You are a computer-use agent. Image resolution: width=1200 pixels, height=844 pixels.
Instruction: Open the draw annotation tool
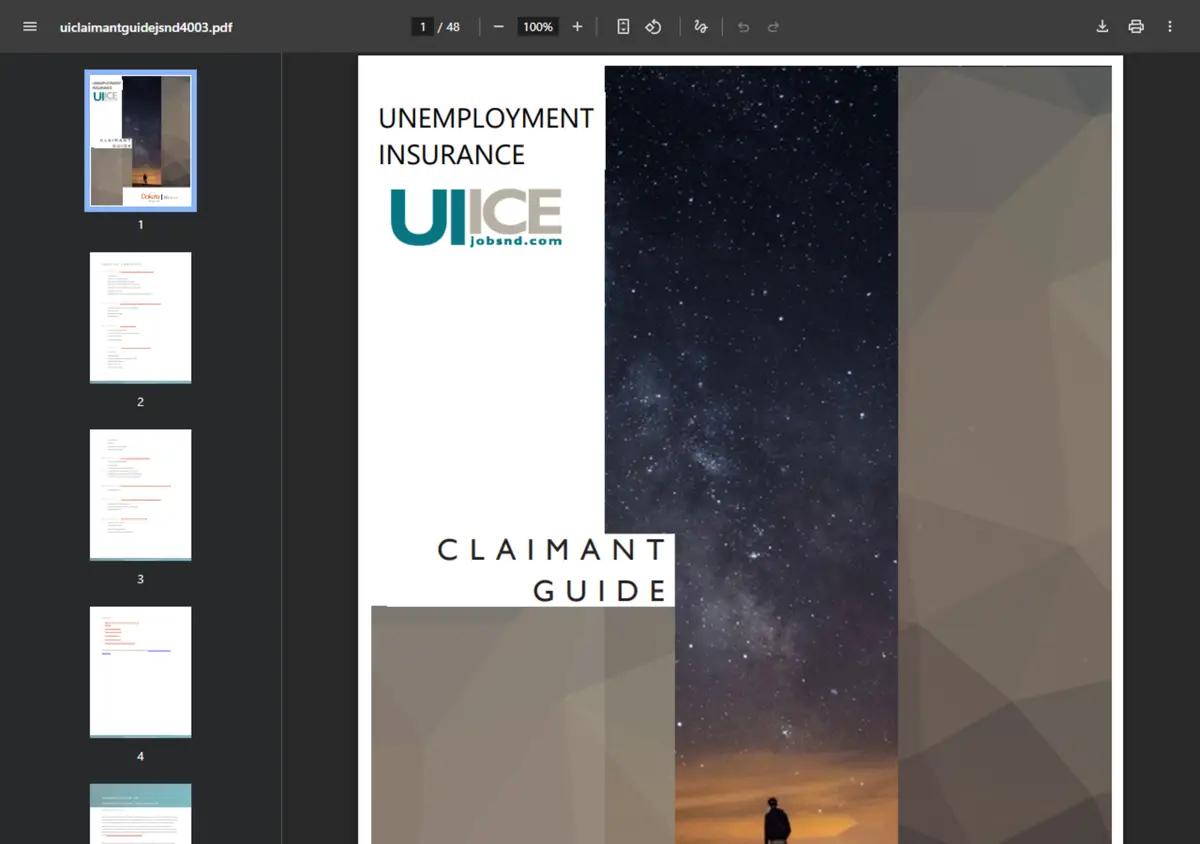(x=701, y=27)
